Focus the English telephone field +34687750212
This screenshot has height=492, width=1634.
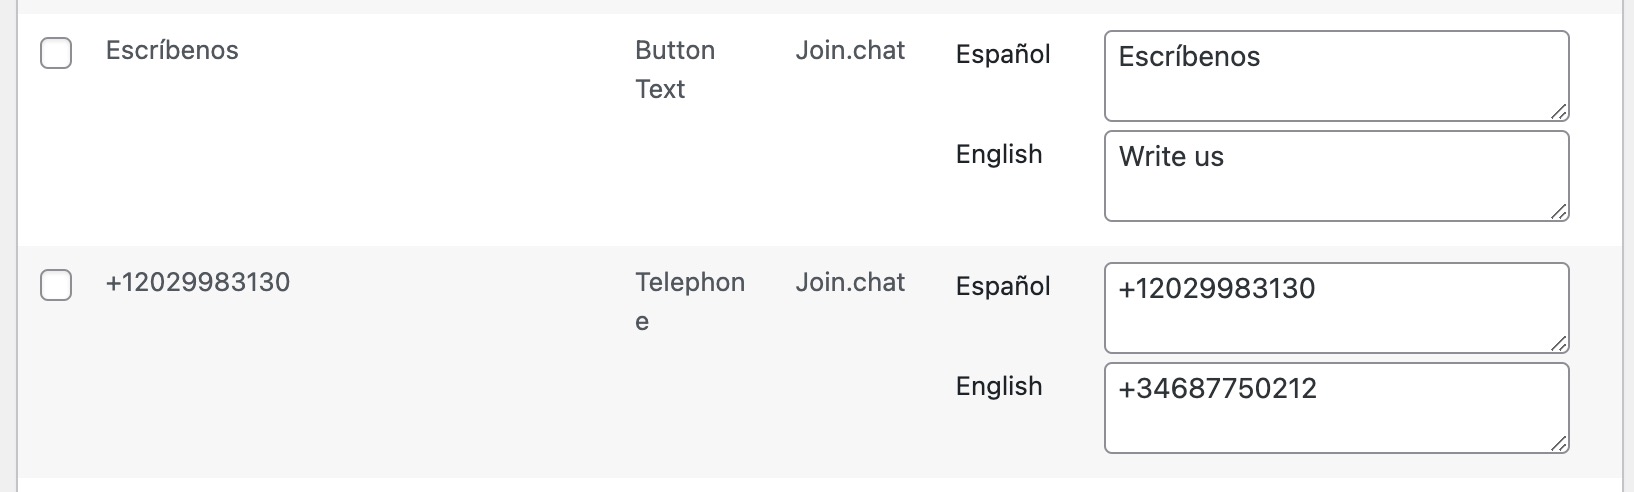pyautogui.click(x=1335, y=408)
